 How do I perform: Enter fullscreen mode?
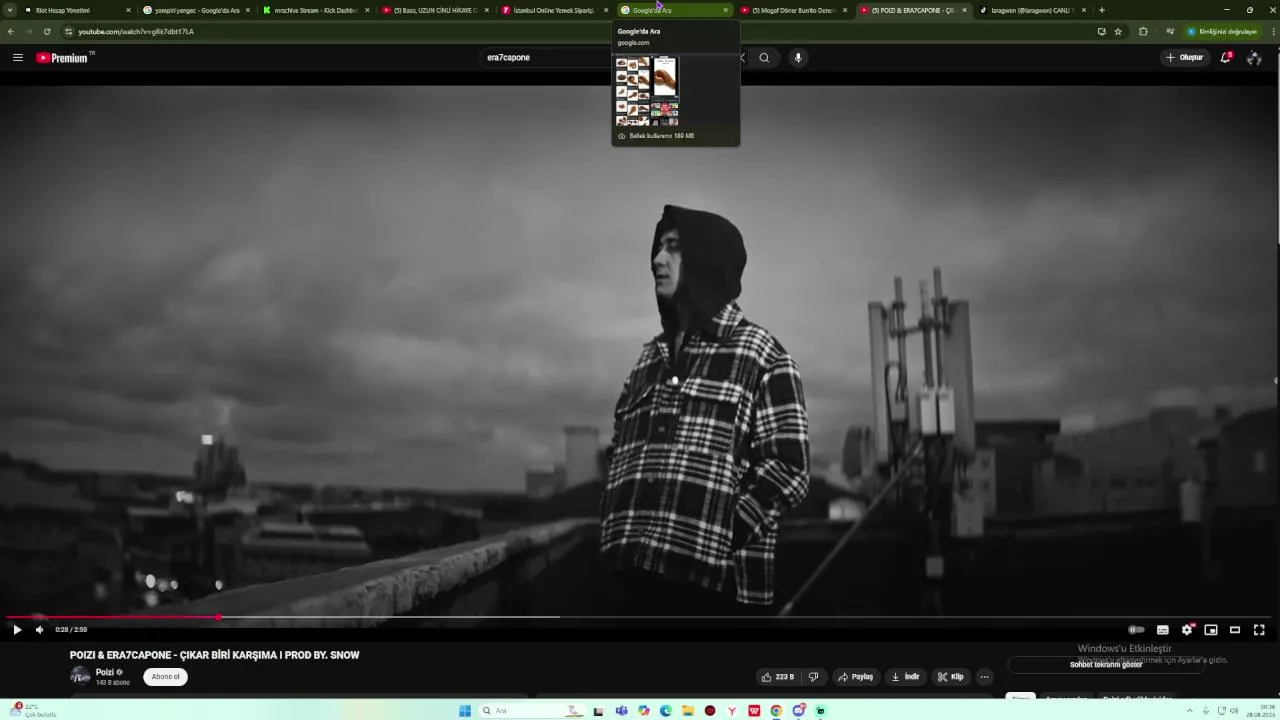pyautogui.click(x=1259, y=629)
